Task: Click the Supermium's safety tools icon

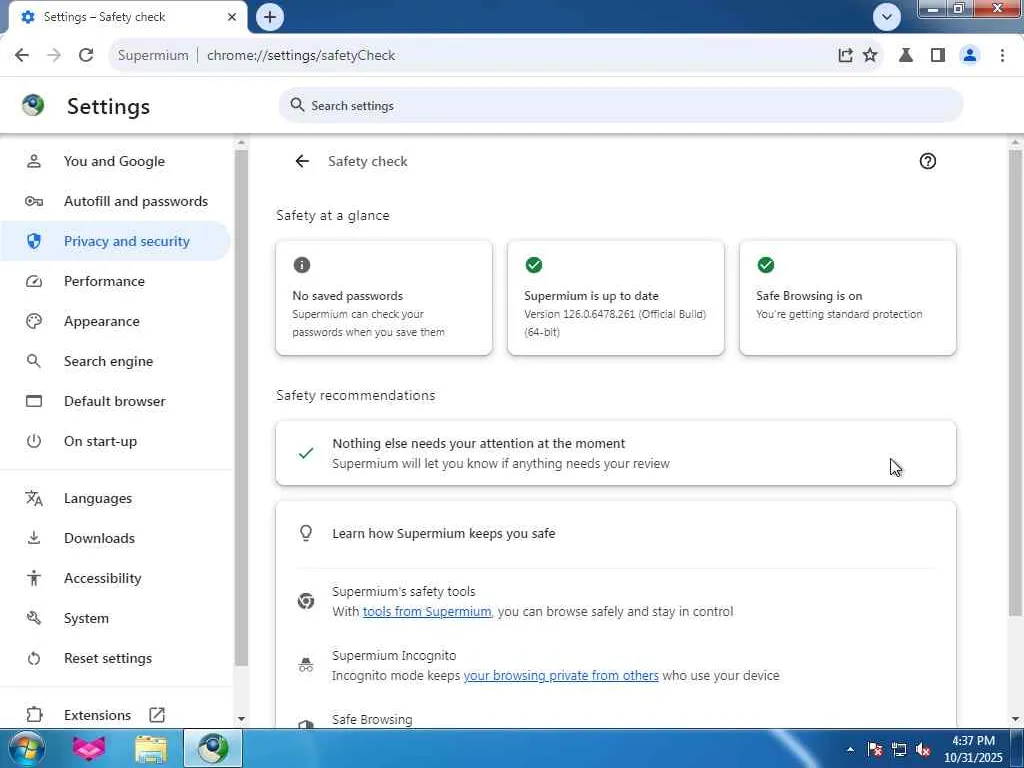Action: point(306,601)
